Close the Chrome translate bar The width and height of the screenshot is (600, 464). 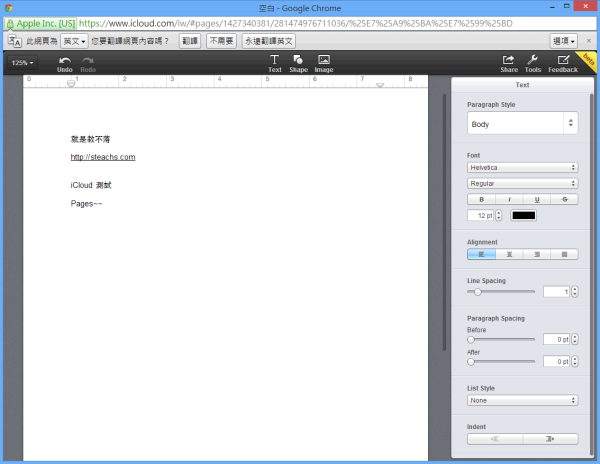pyautogui.click(x=589, y=41)
